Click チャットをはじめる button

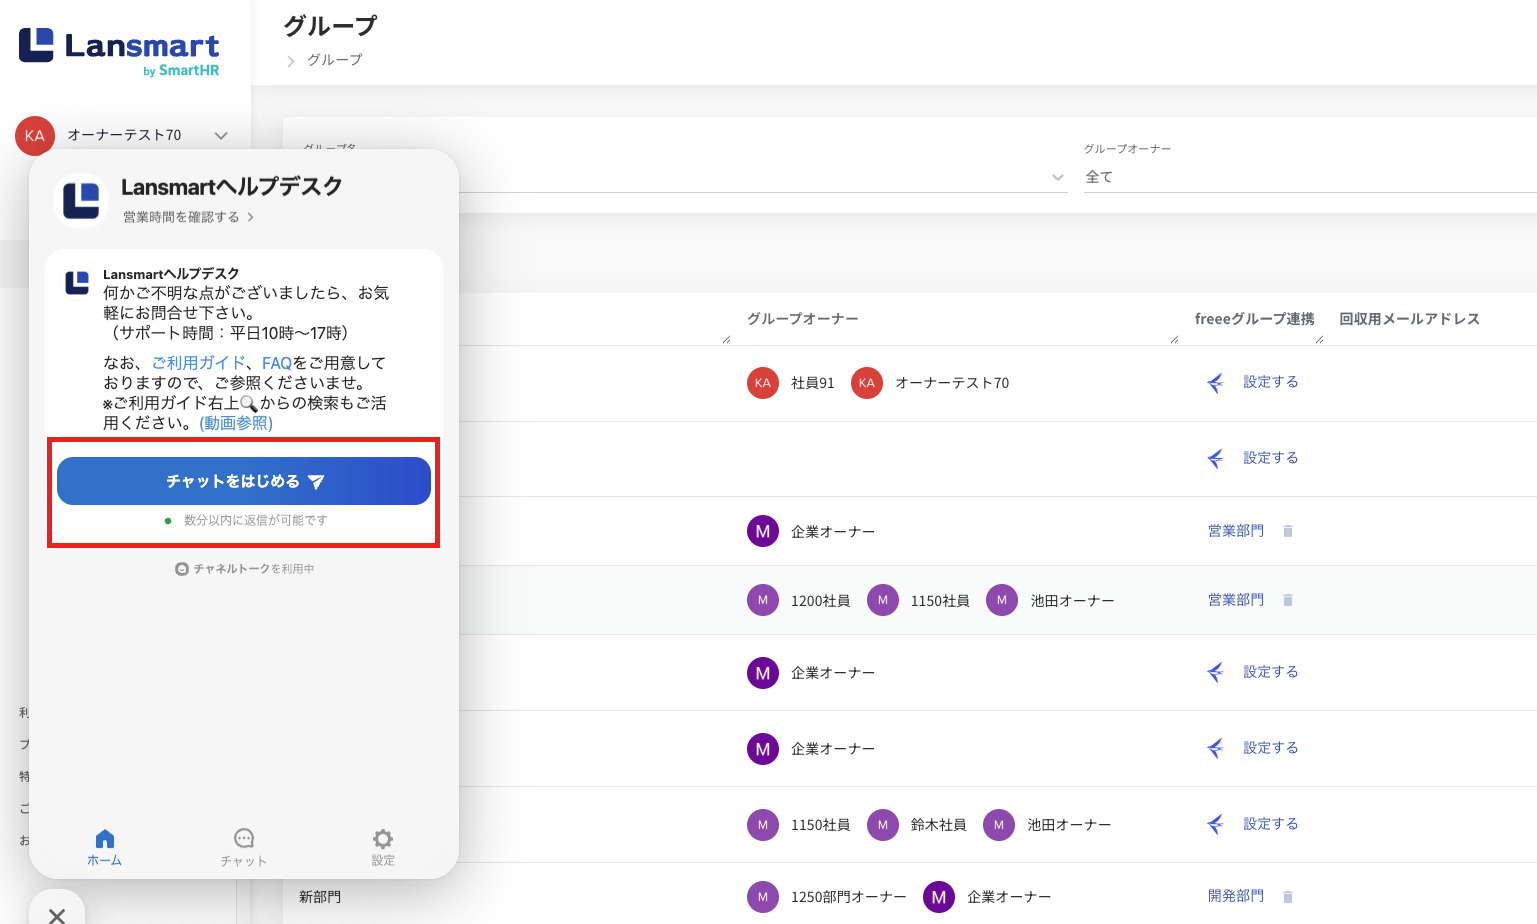pyautogui.click(x=243, y=481)
